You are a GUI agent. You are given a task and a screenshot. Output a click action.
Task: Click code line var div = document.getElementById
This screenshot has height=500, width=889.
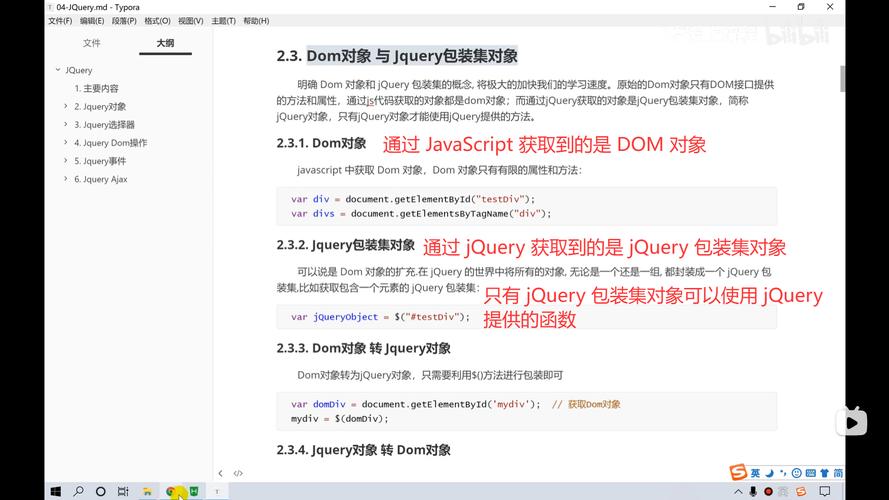[x=413, y=199]
